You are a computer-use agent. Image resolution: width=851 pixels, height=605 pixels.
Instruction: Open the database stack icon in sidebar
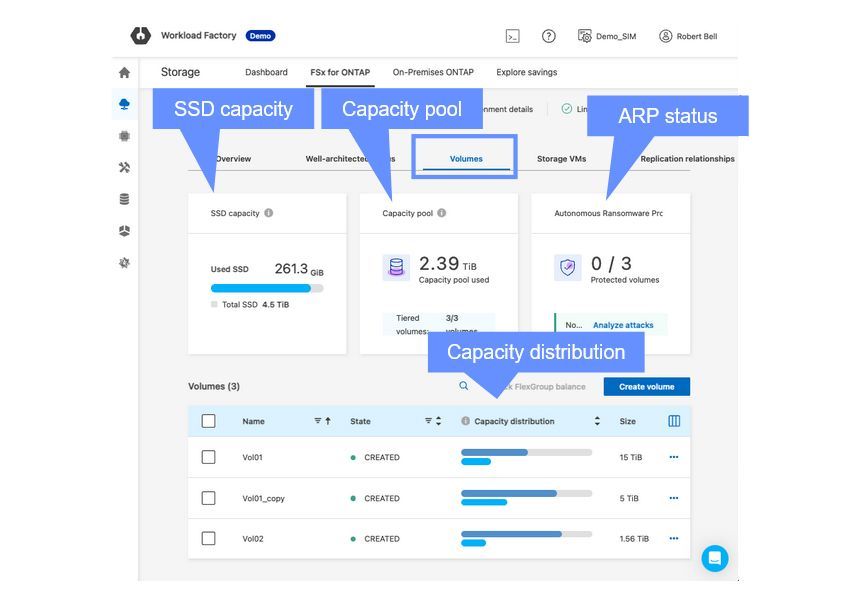pos(124,199)
